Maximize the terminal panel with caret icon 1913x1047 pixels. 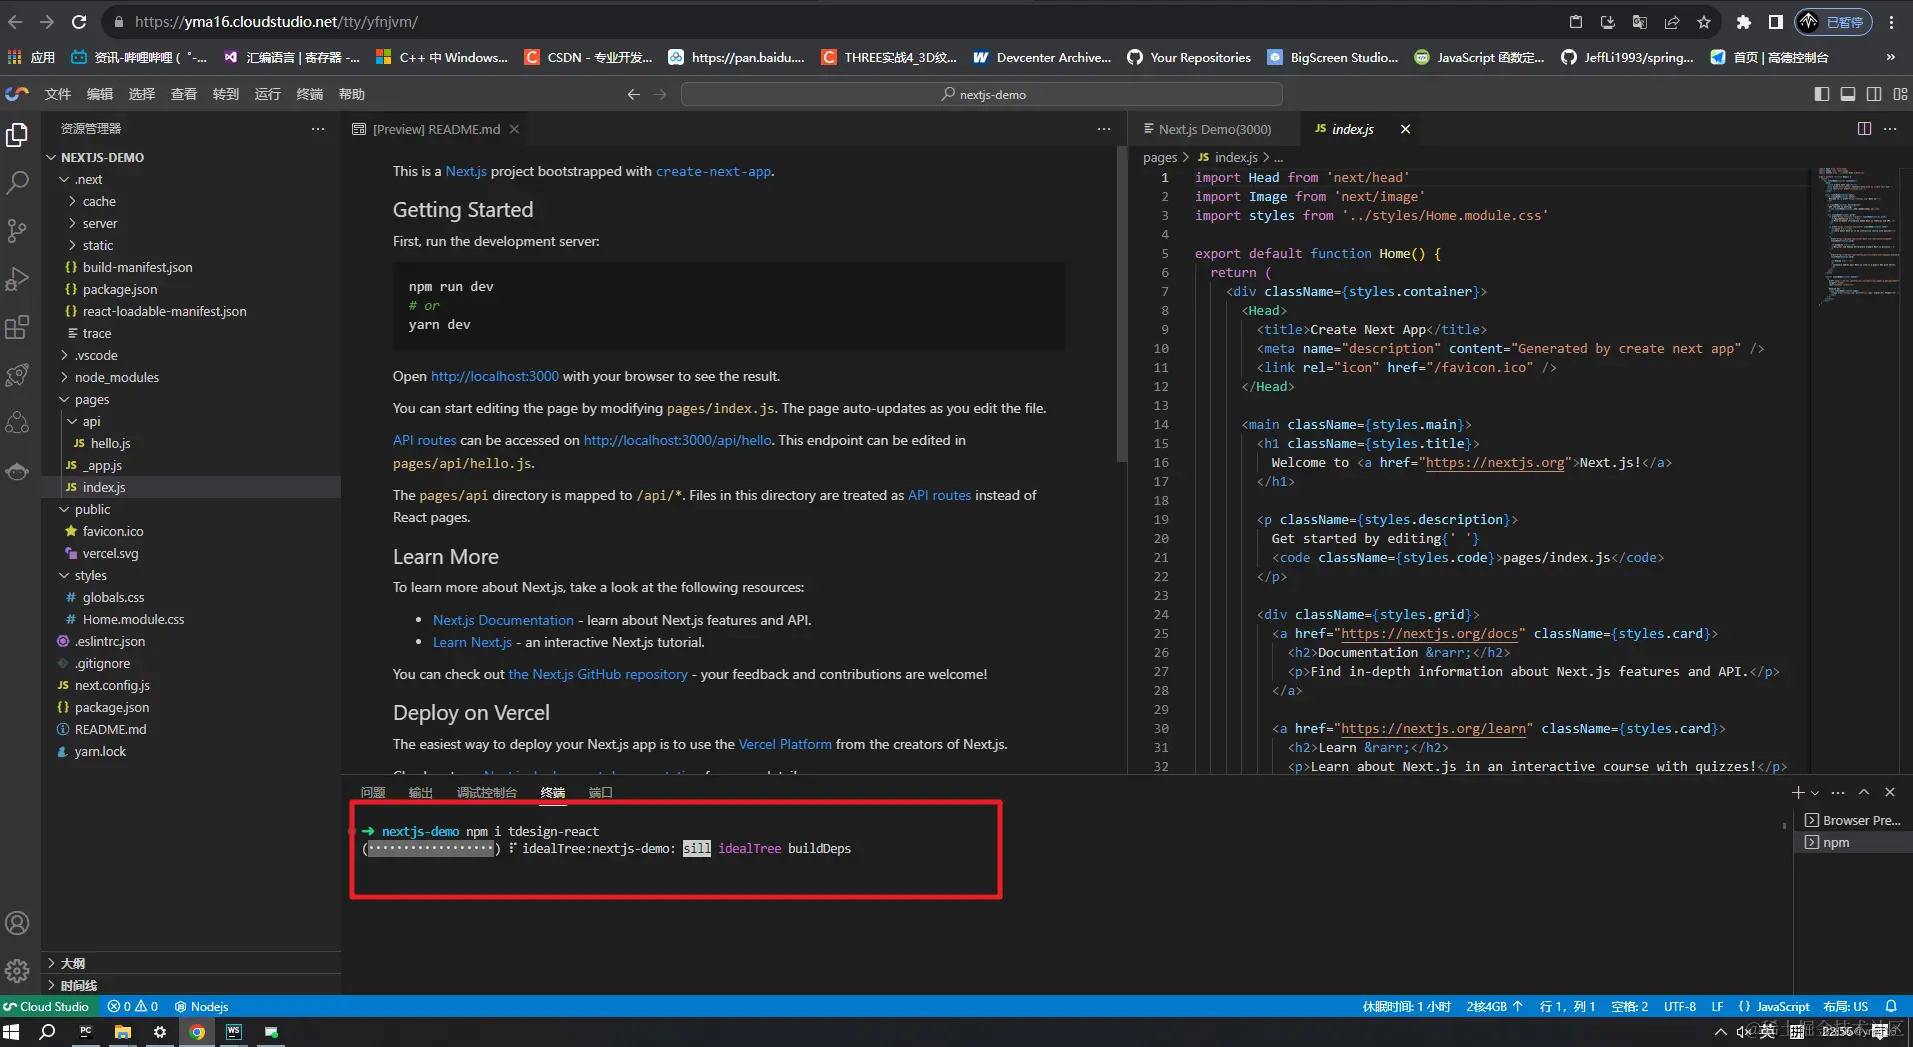tap(1864, 792)
